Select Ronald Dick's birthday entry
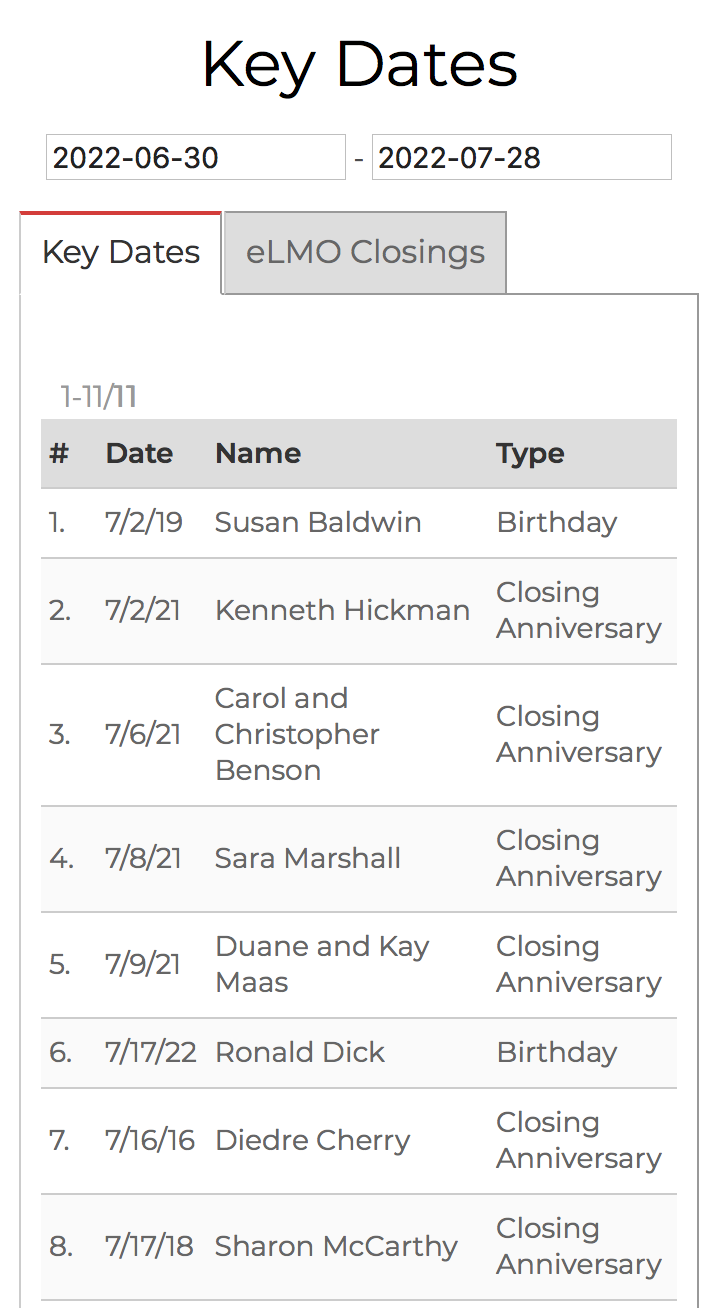Screen dimensions: 718x1308 [x=298, y=1052]
